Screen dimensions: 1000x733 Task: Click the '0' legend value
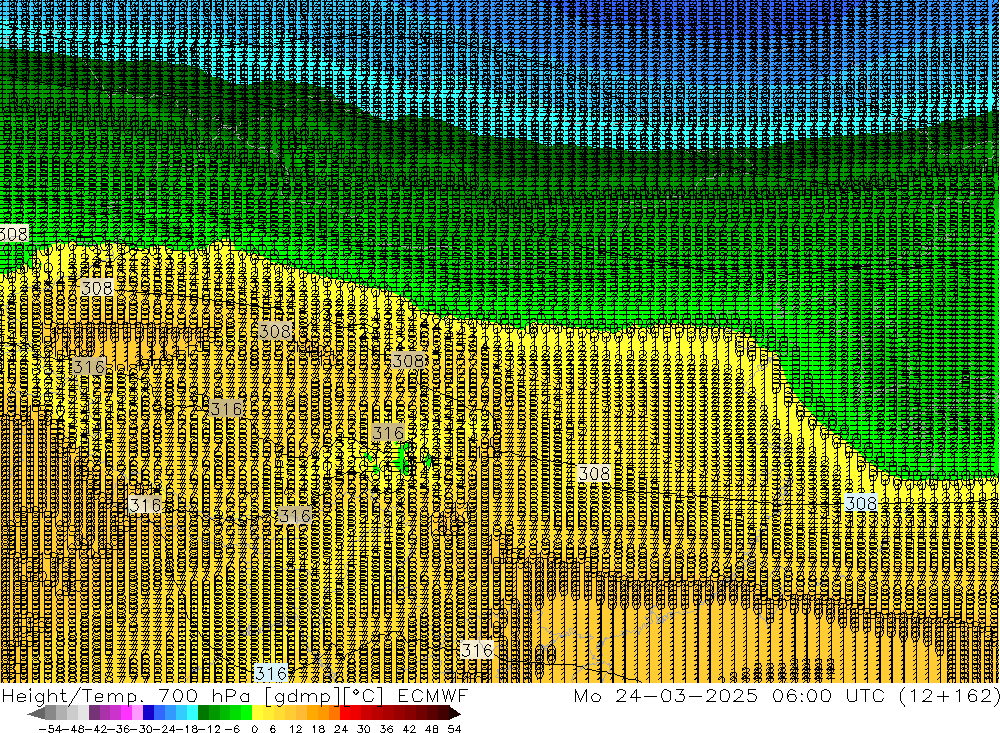pos(254,729)
